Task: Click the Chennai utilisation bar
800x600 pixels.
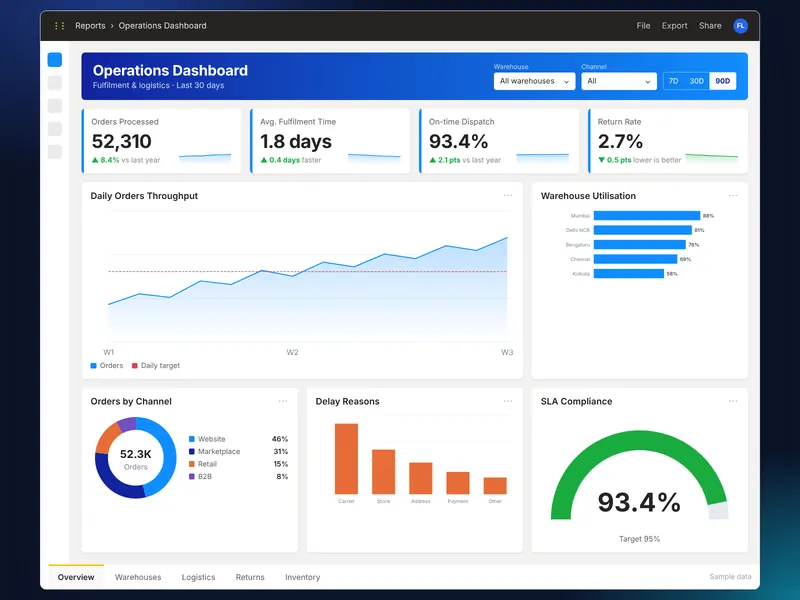Action: [636, 259]
